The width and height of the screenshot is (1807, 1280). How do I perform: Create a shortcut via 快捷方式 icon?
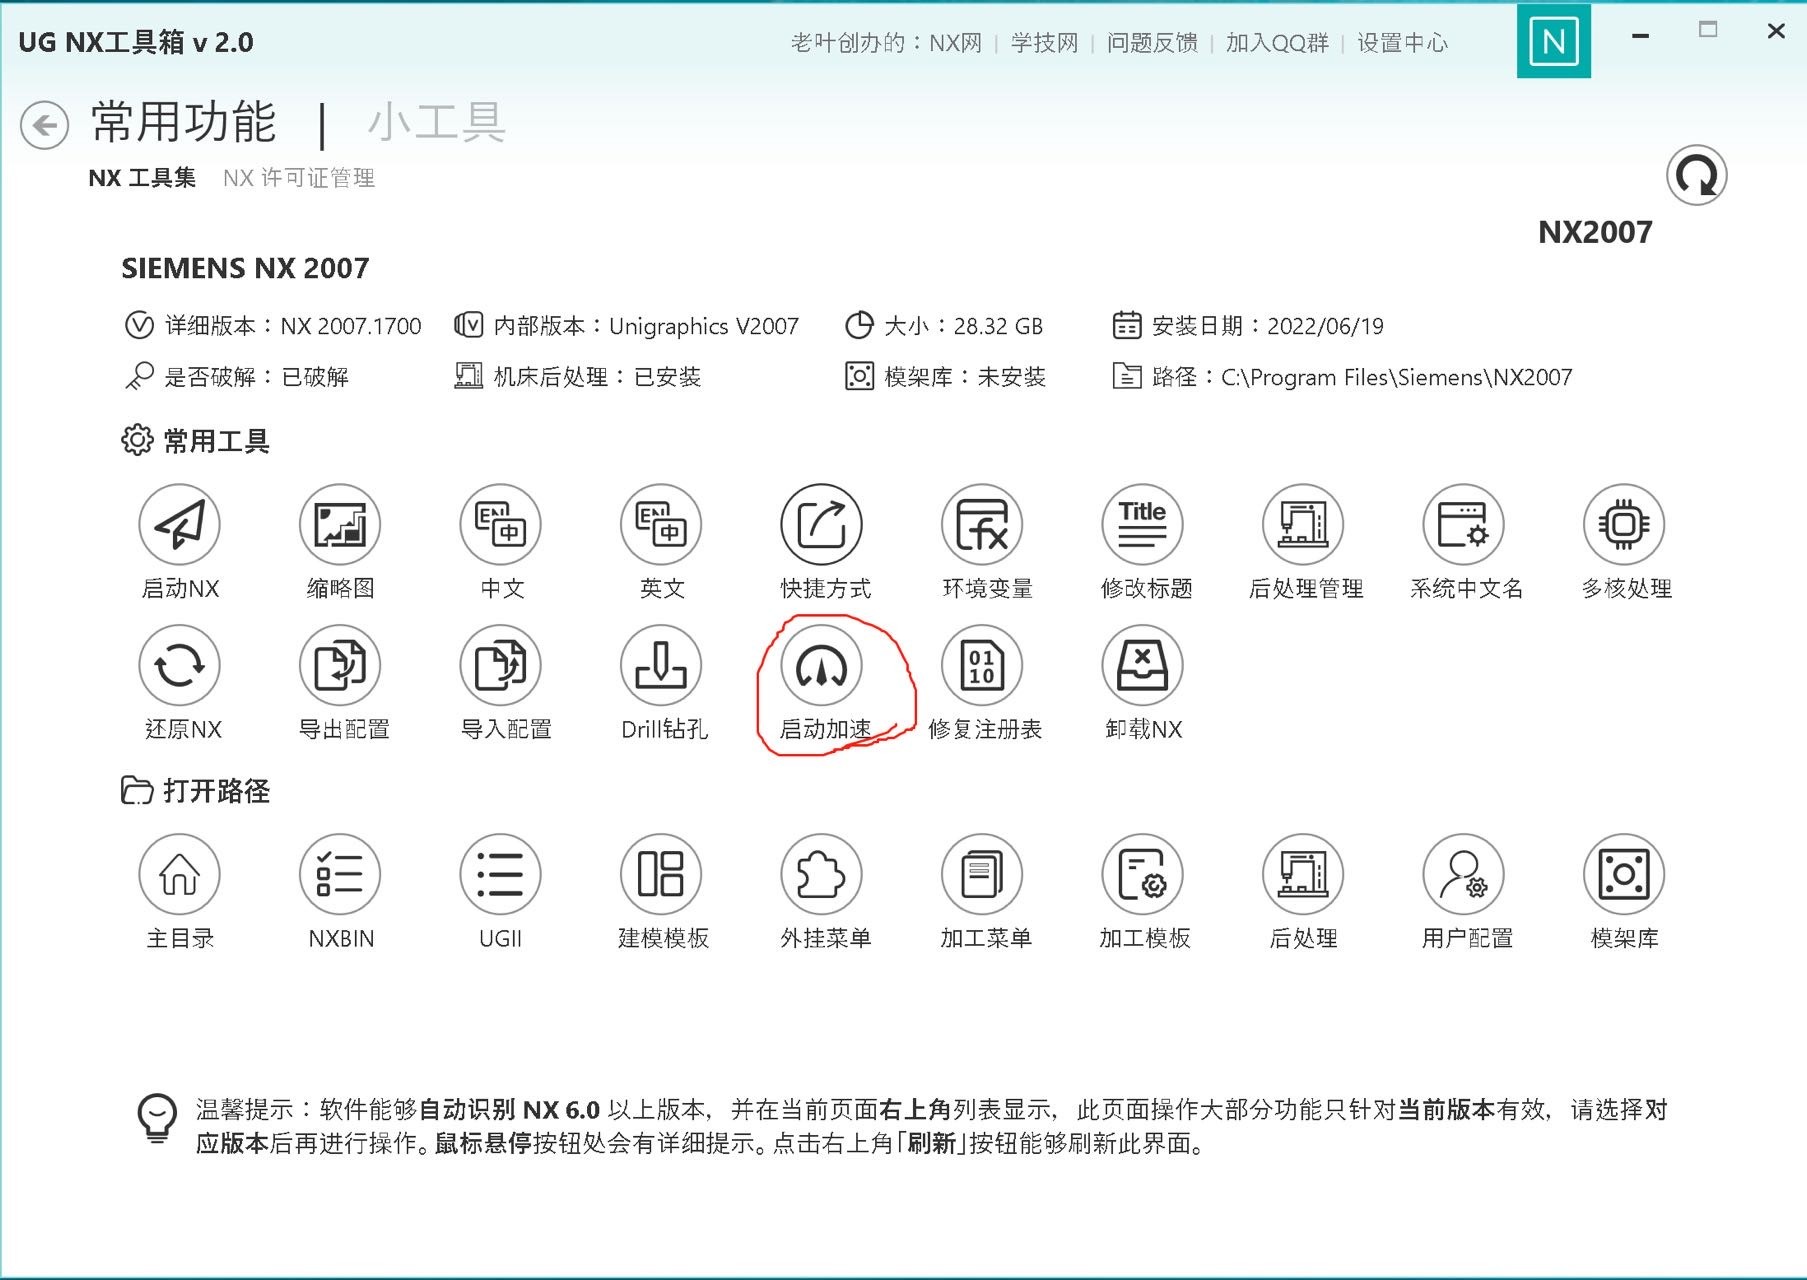click(822, 525)
